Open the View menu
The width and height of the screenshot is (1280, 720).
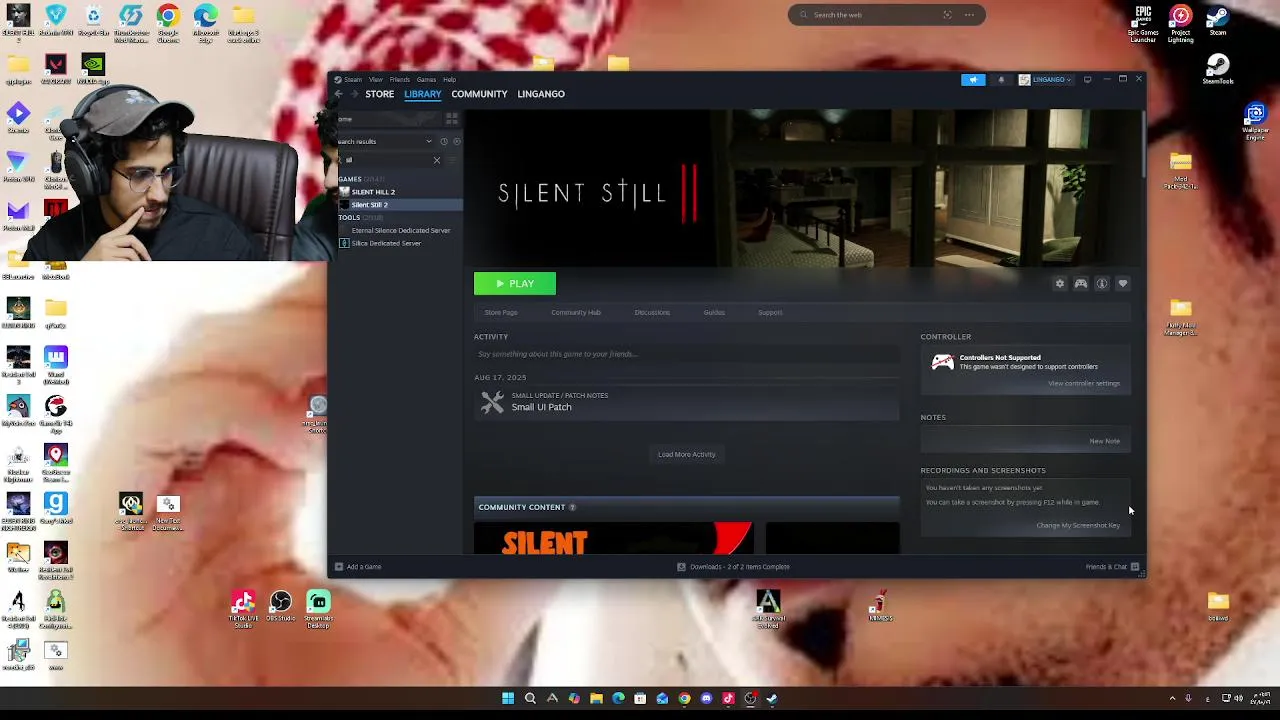tap(375, 80)
